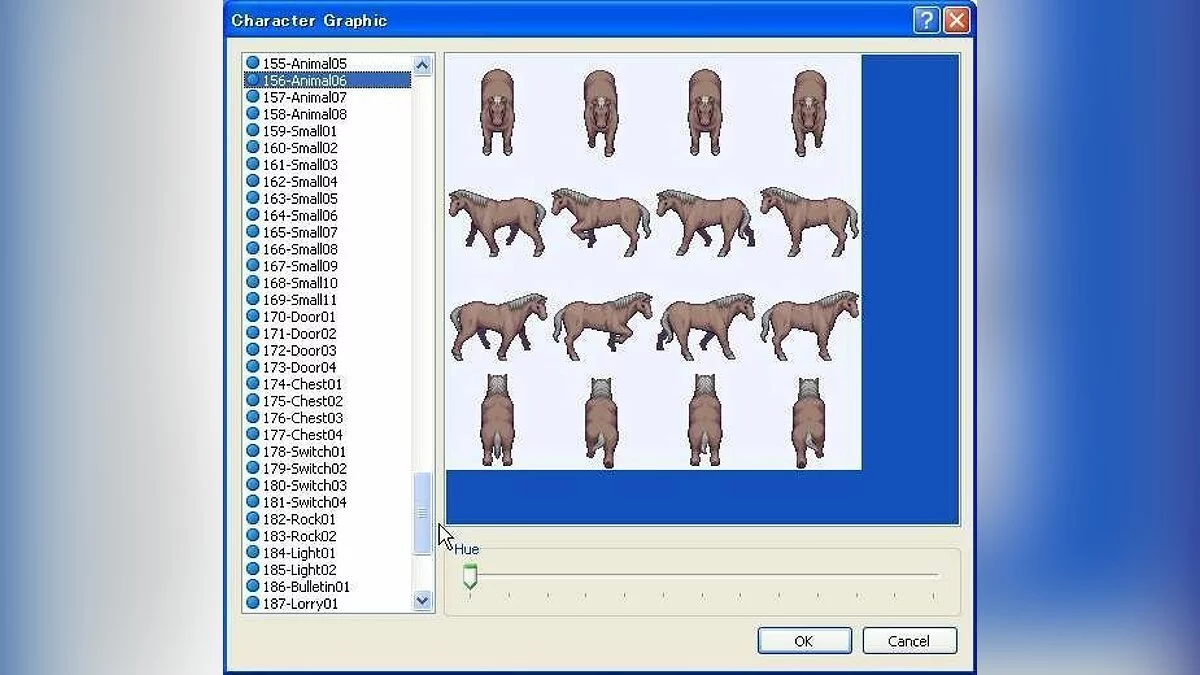Choose 163-Small05 entry
The image size is (1200, 675).
click(x=328, y=198)
